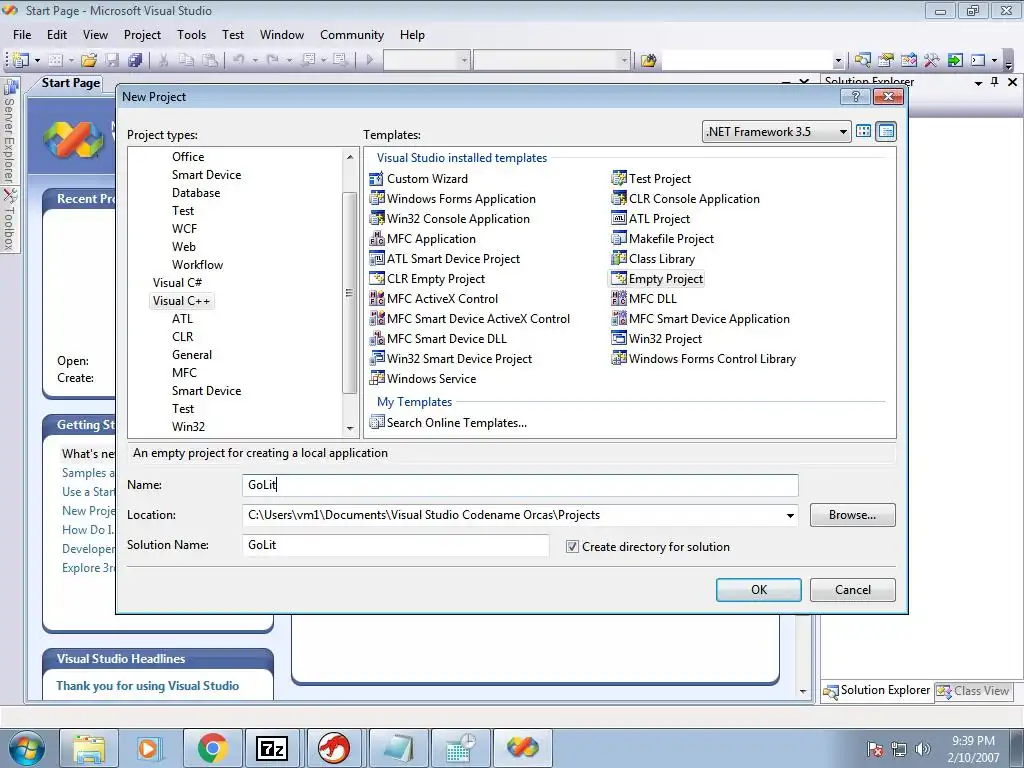Click the green arrow Start Page toolbar icon

pyautogui.click(x=955, y=60)
